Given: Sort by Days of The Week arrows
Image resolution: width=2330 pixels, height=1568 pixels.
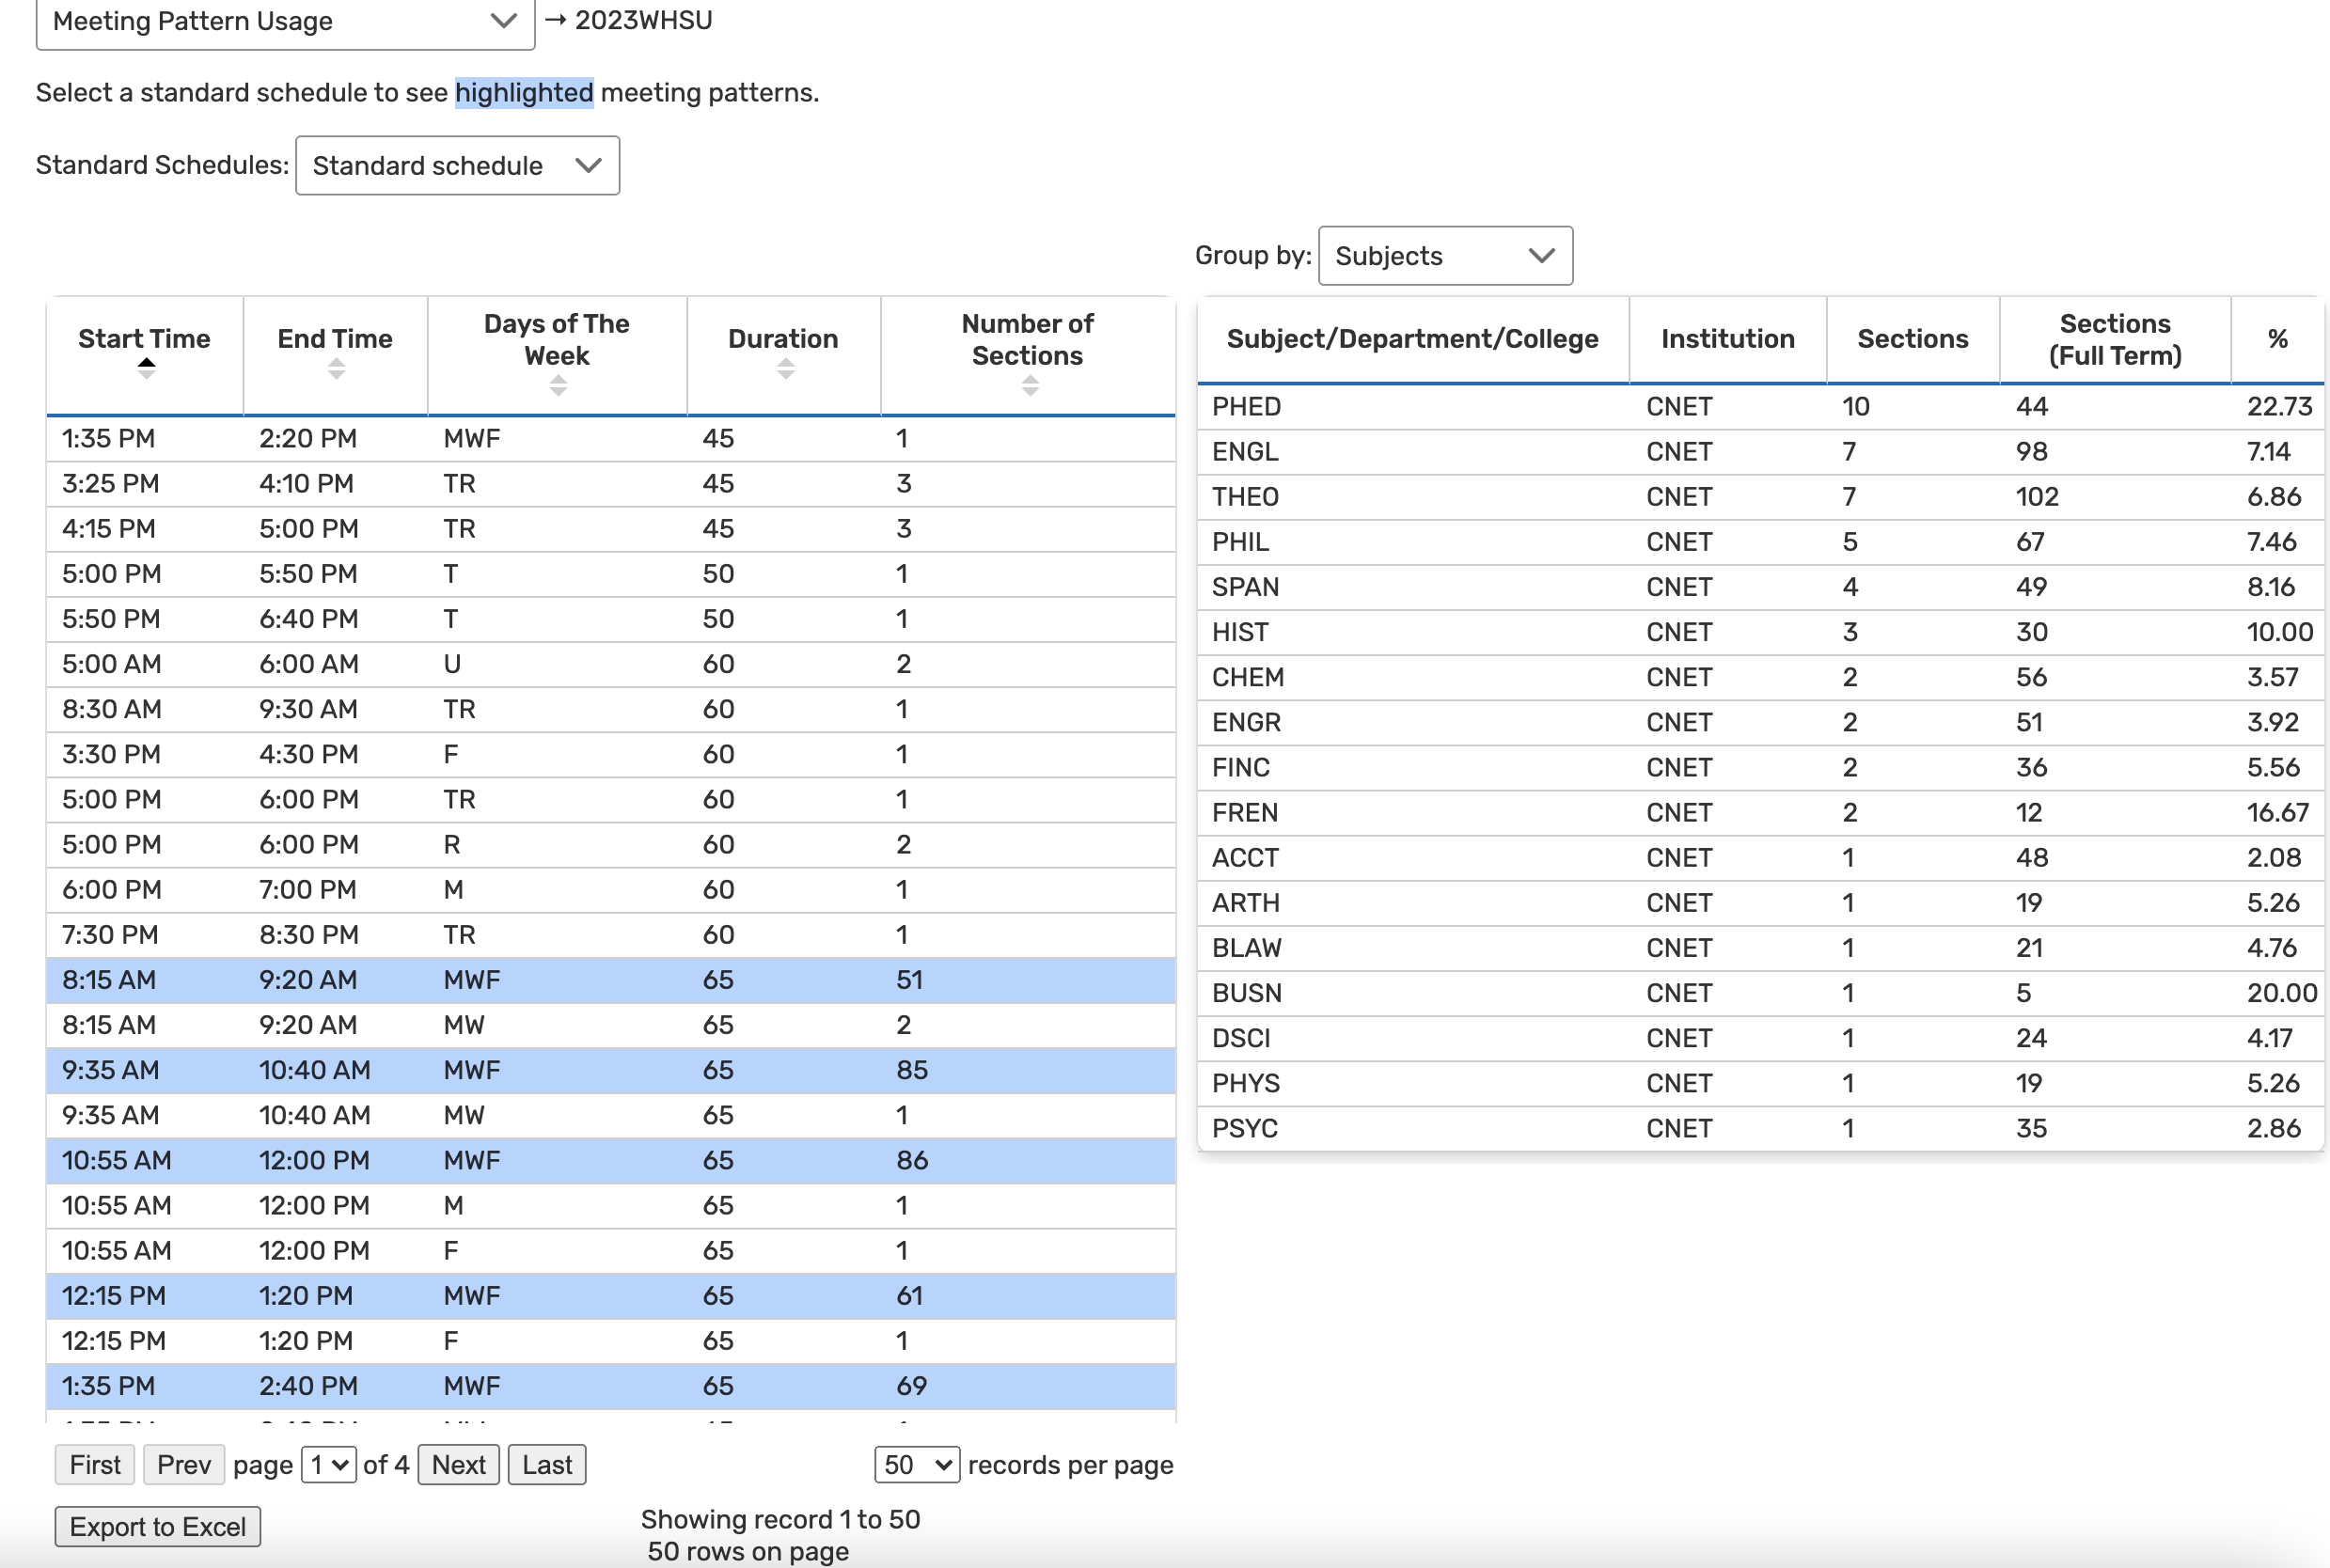Looking at the screenshot, I should (558, 385).
